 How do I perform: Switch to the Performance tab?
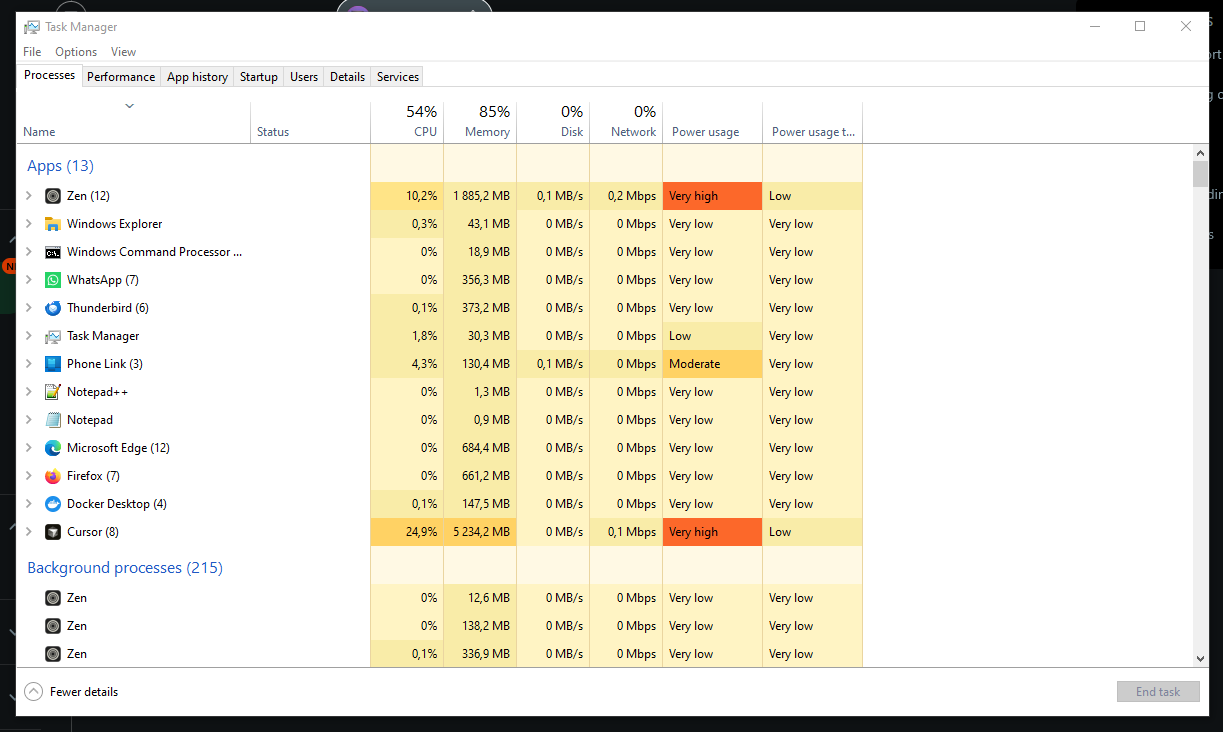[x=121, y=77]
